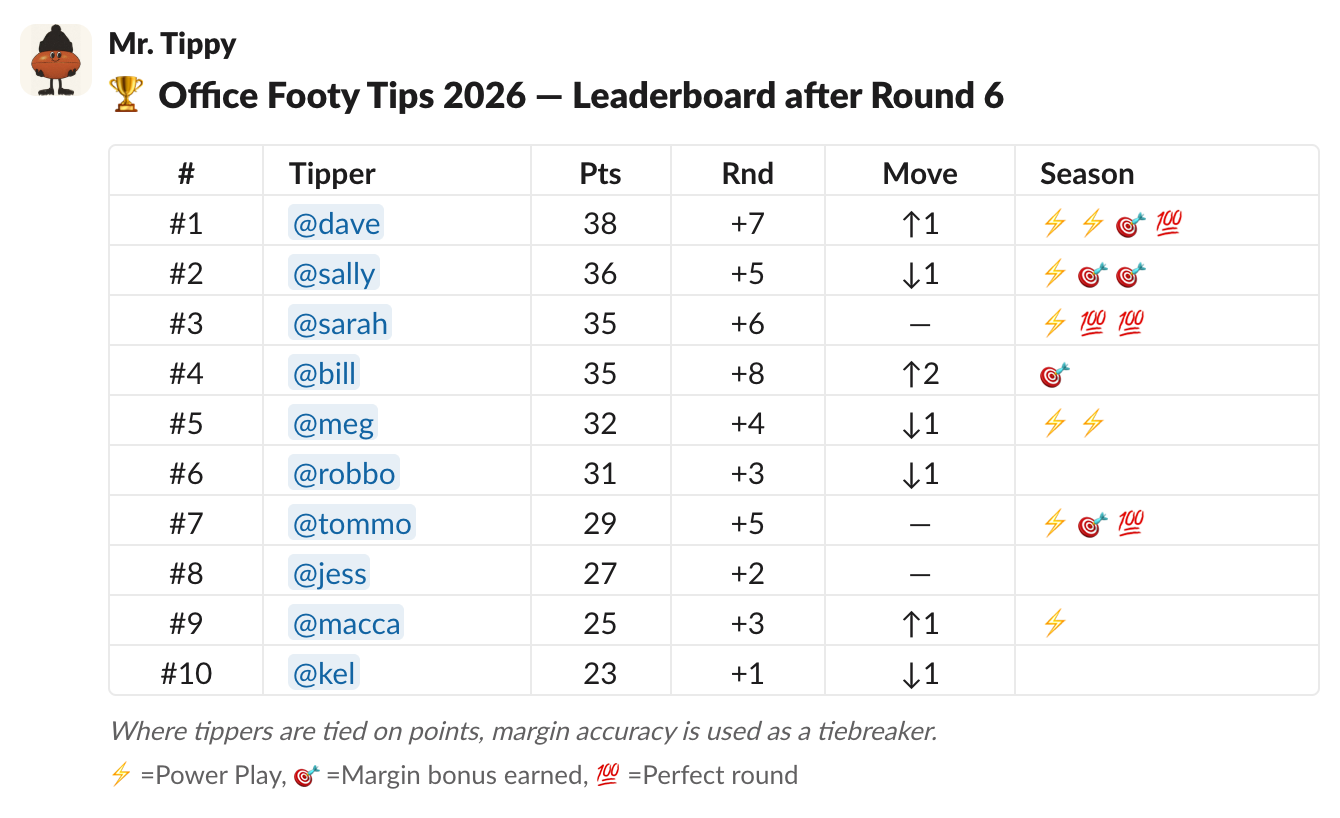This screenshot has height=818, width=1340.
Task: Select the lightning emoji on @macca's row
Action: coord(1052,622)
